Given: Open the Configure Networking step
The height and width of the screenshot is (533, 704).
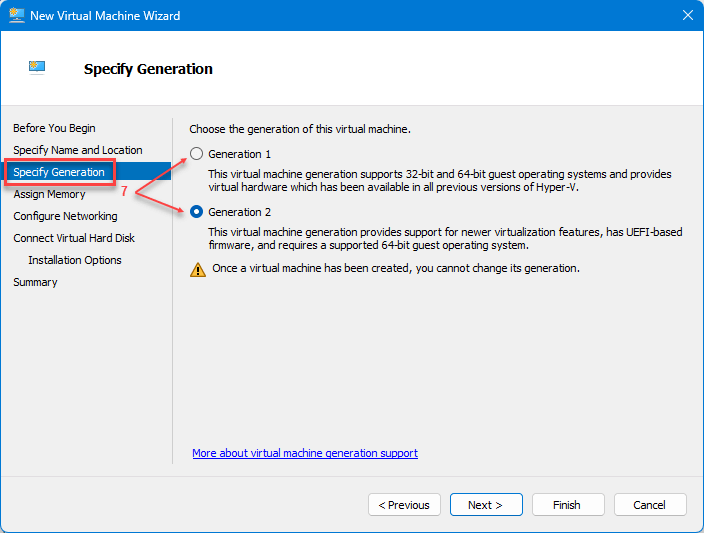Looking at the screenshot, I should click(66, 216).
